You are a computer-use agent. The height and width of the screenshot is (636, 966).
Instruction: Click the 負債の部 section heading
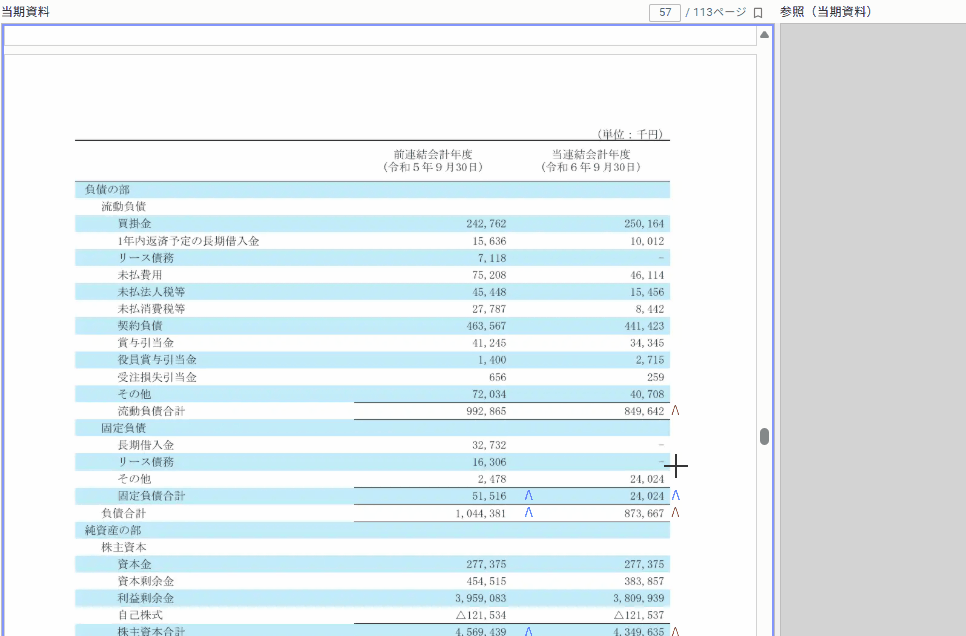pyautogui.click(x=107, y=190)
